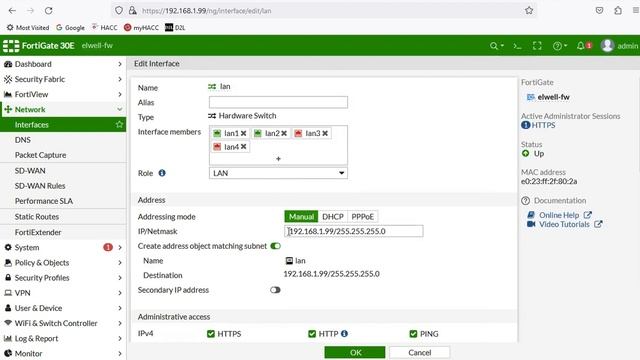The image size is (640, 360).
Task: Open the admin user avatar
Action: pyautogui.click(x=607, y=45)
